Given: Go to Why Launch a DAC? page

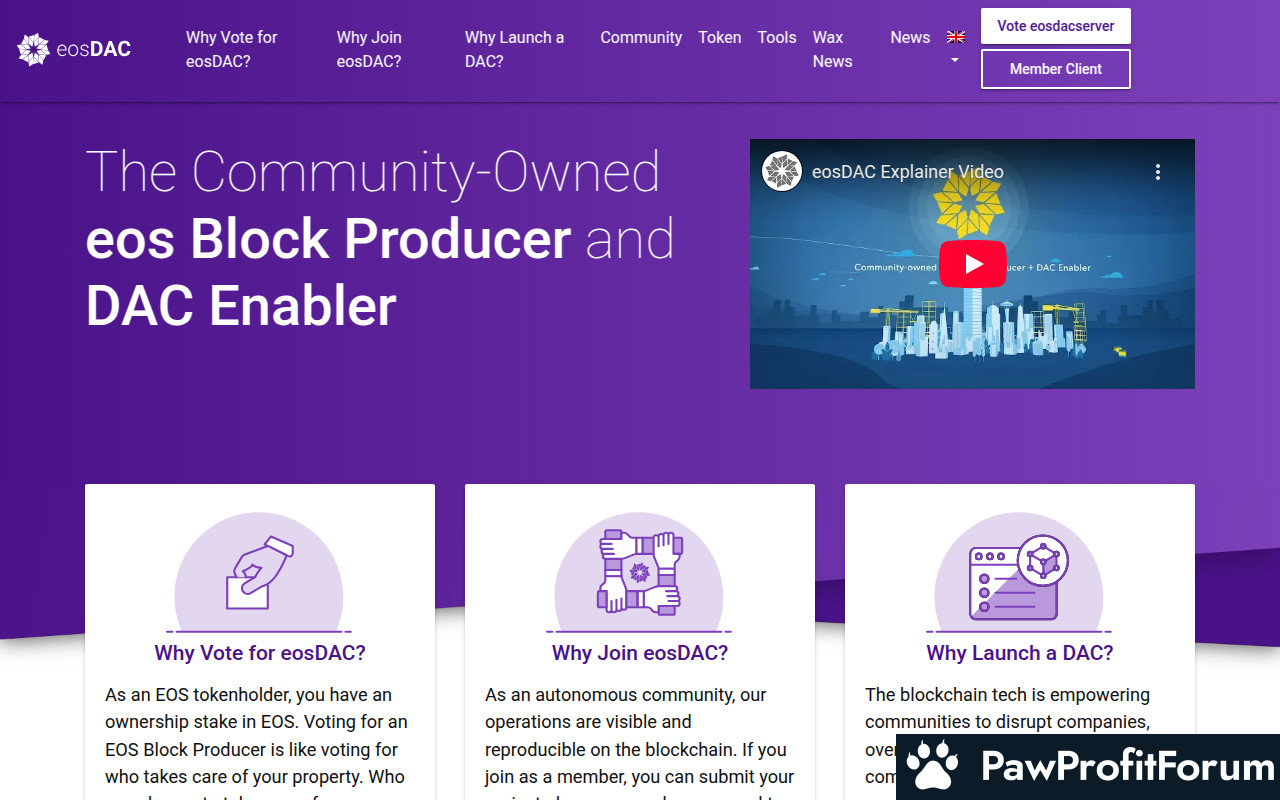Looking at the screenshot, I should coord(514,49).
